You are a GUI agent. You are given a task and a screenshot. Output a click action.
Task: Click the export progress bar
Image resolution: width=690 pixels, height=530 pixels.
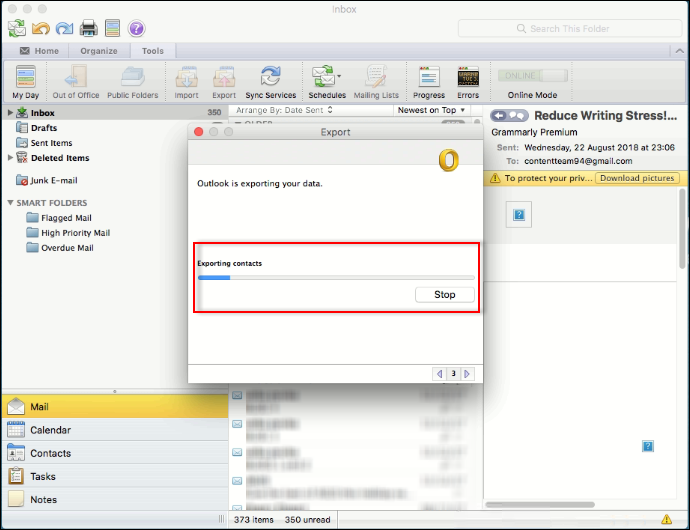click(x=336, y=278)
